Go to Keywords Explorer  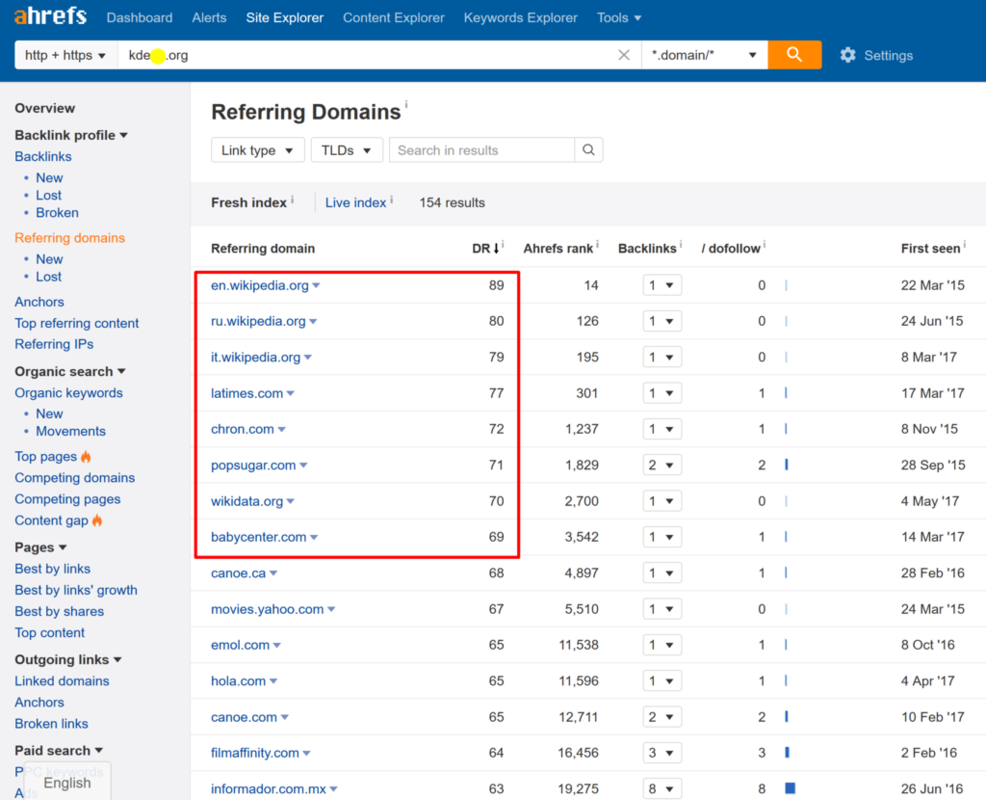coord(521,18)
